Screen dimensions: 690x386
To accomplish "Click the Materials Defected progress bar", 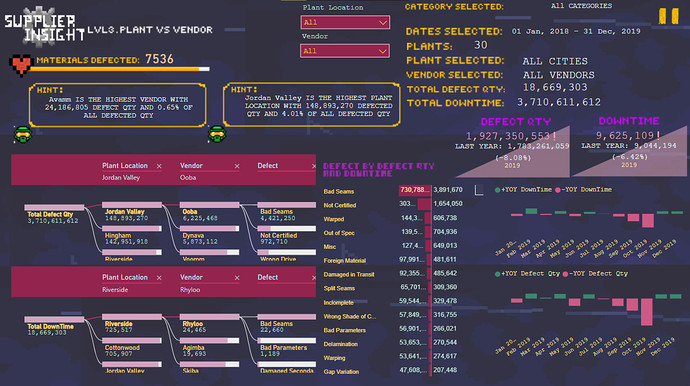I will click(x=119, y=69).
